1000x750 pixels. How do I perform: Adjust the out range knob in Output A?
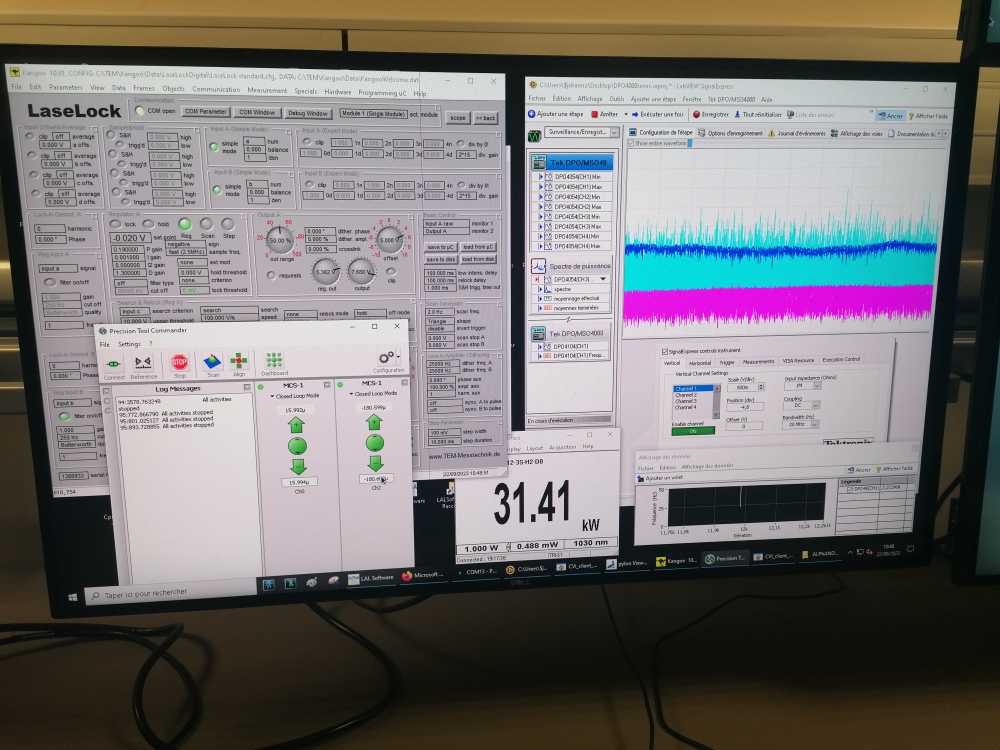pos(281,241)
